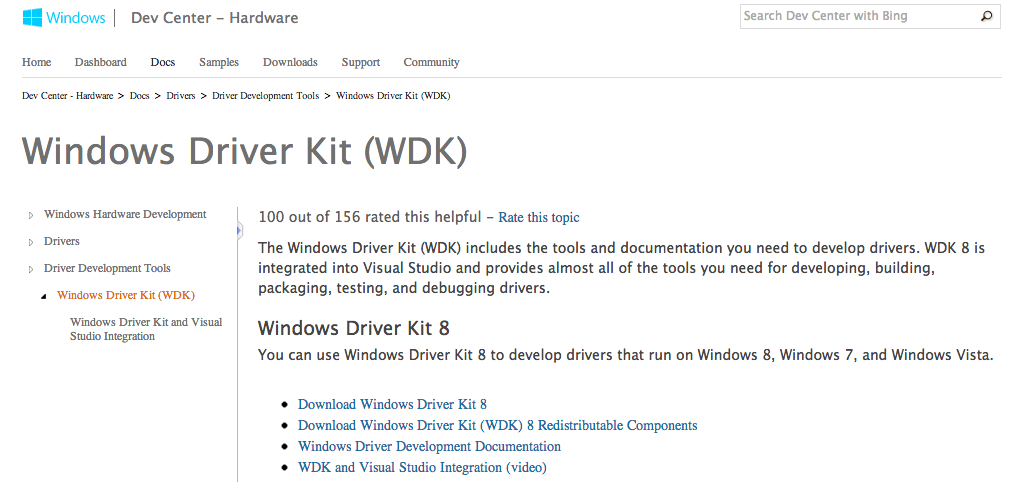Open Windows Hardware Development in the sidebar
Viewport: 1020px width, 482px height.
pyautogui.click(x=125, y=214)
